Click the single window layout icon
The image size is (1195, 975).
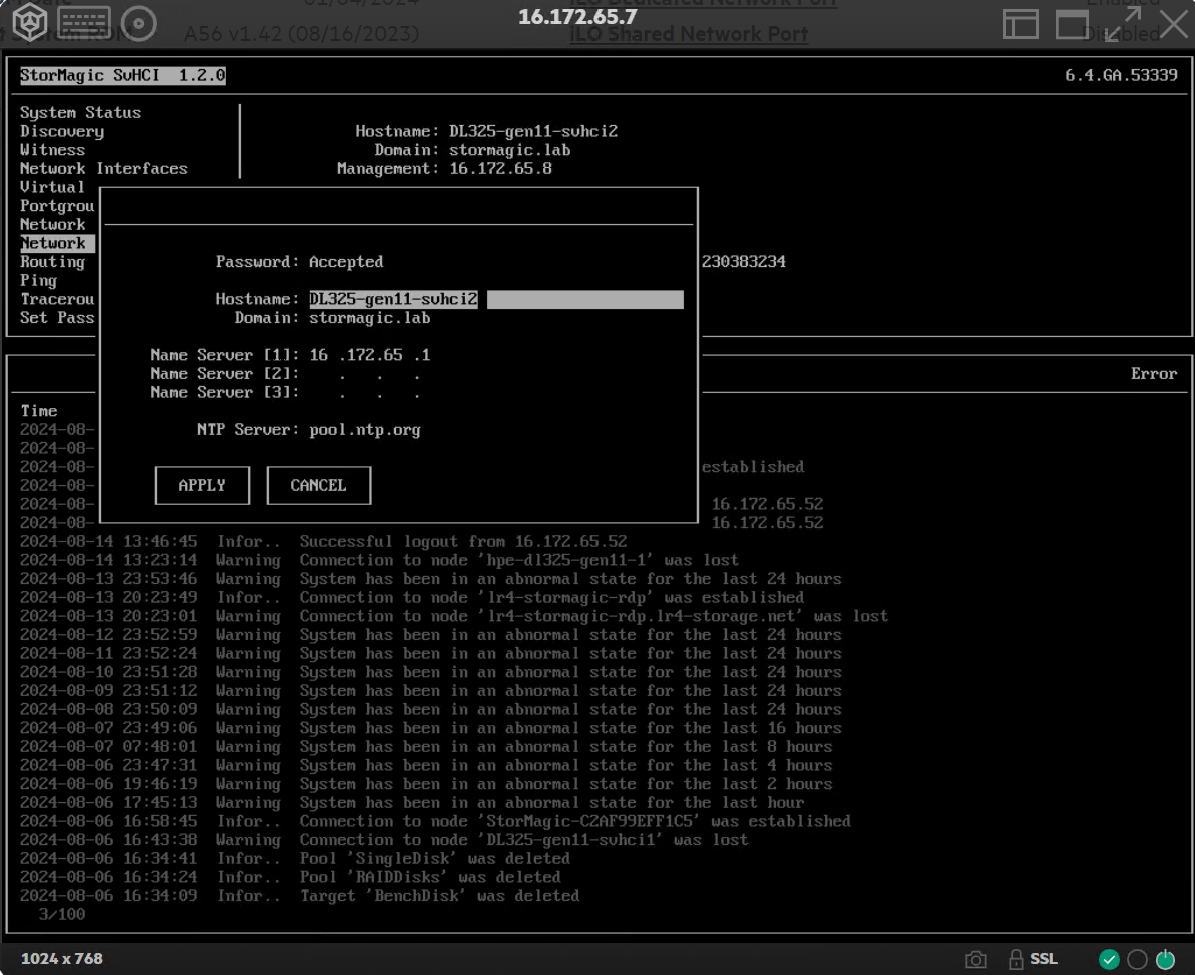(x=1072, y=24)
